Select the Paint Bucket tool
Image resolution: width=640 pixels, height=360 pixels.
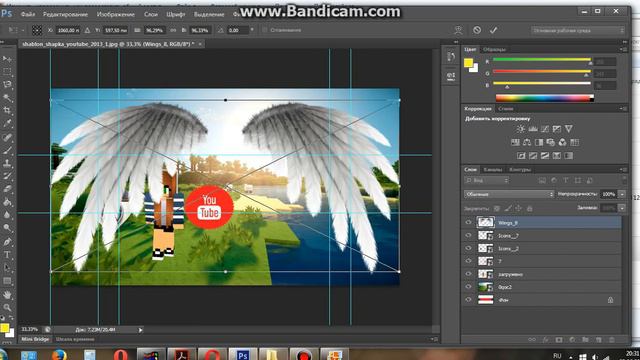(7, 202)
